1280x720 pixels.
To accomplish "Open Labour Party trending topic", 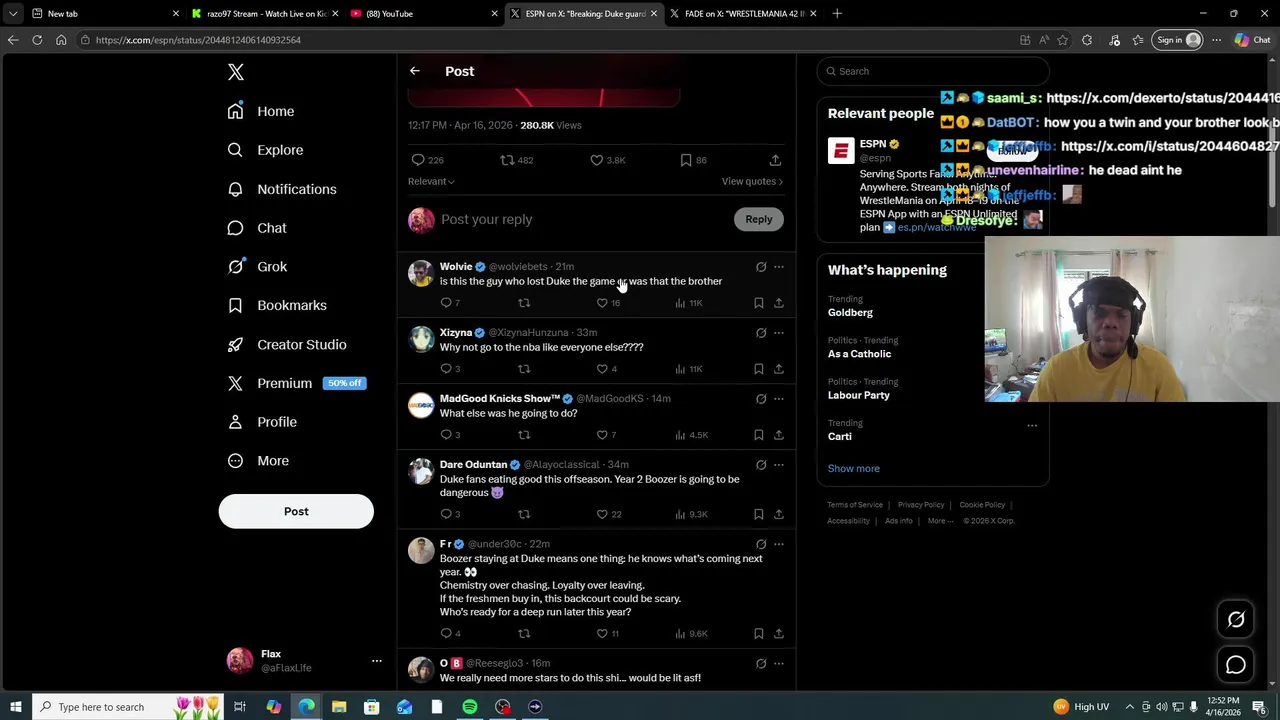I will 859,395.
